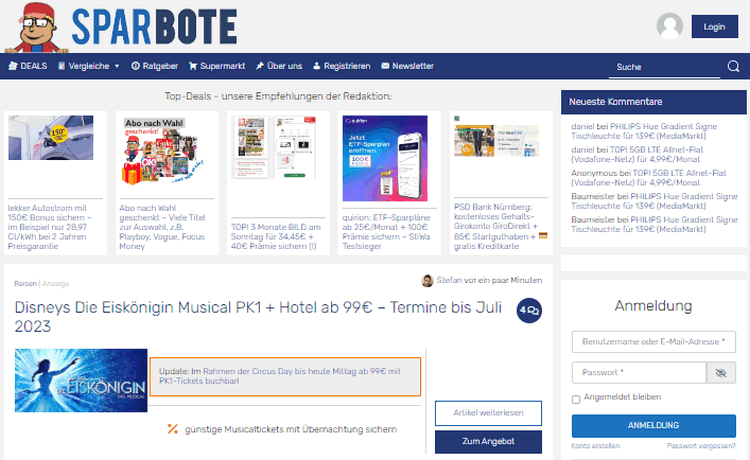
Task: Open Anonymous comment on 5GB LTE Allnet-Flat
Action: pyautogui.click(x=649, y=178)
